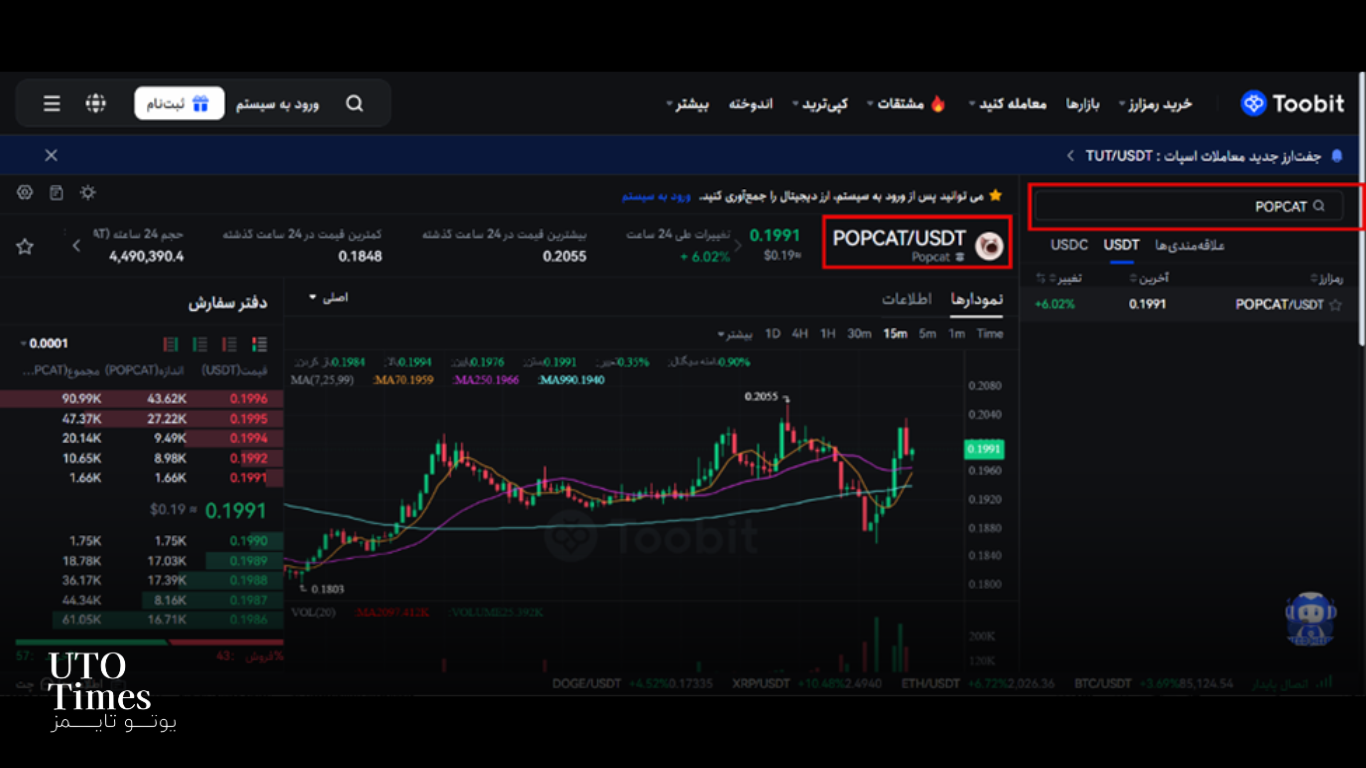Expand the معامله کنید menu
The height and width of the screenshot is (768, 1366).
1007,104
